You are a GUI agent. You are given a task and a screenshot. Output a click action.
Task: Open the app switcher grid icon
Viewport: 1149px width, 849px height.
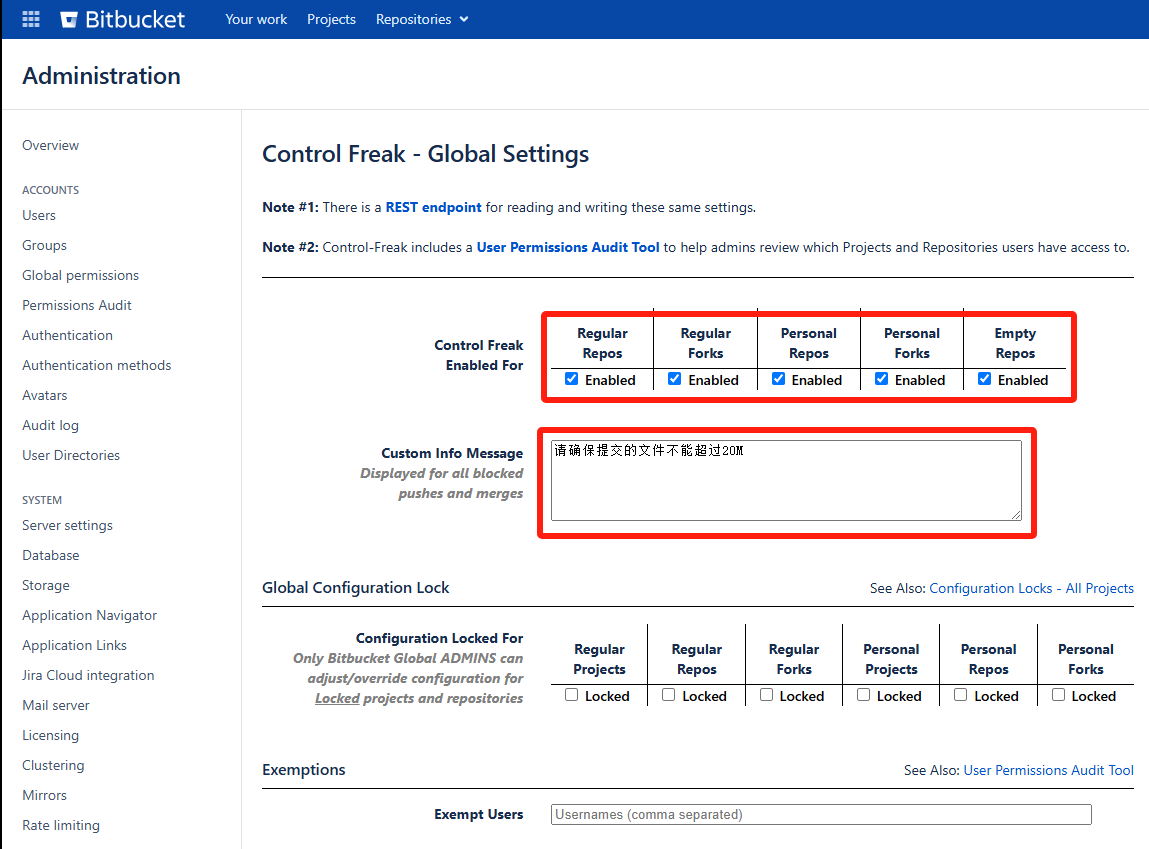(x=31, y=19)
